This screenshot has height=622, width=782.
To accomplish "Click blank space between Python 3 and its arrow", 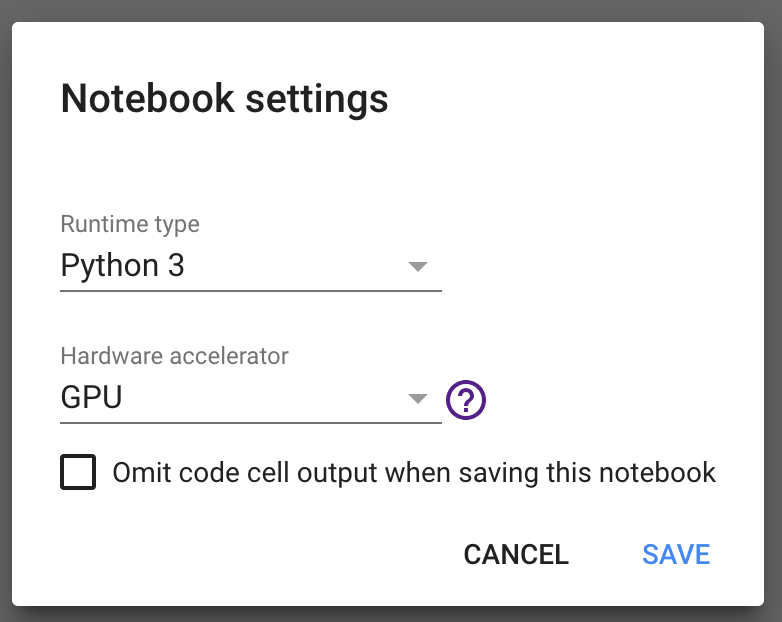I will tap(300, 267).
